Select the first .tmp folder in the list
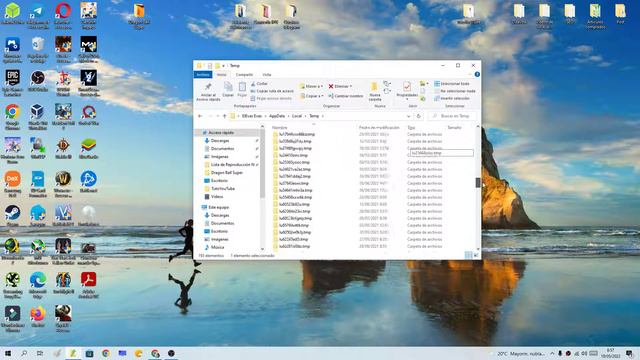640x360 pixels. [x=297, y=134]
